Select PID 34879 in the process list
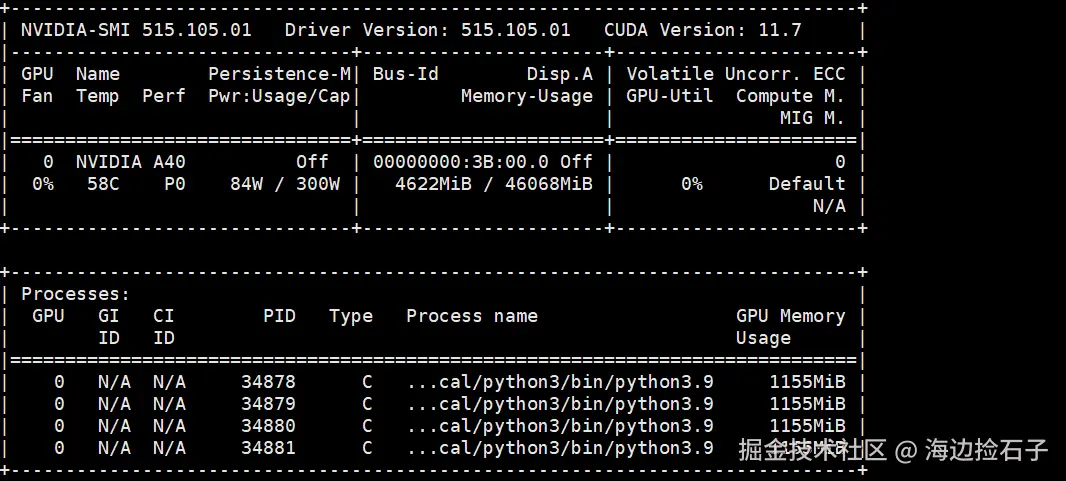This screenshot has height=481, width=1066. (x=268, y=404)
